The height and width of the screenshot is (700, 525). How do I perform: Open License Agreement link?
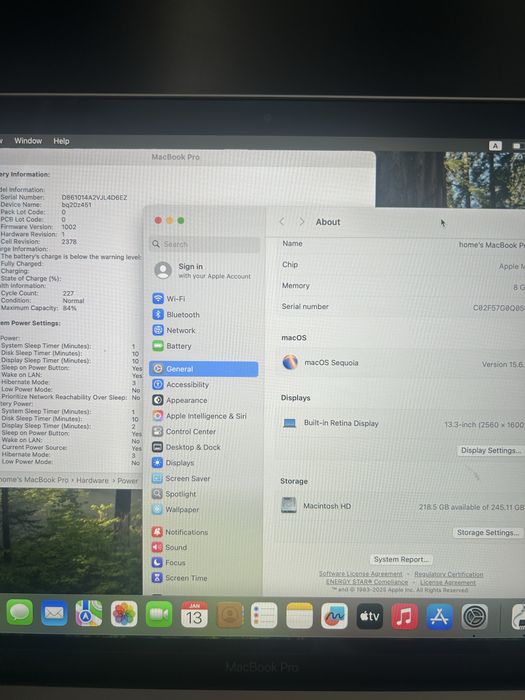(x=448, y=583)
